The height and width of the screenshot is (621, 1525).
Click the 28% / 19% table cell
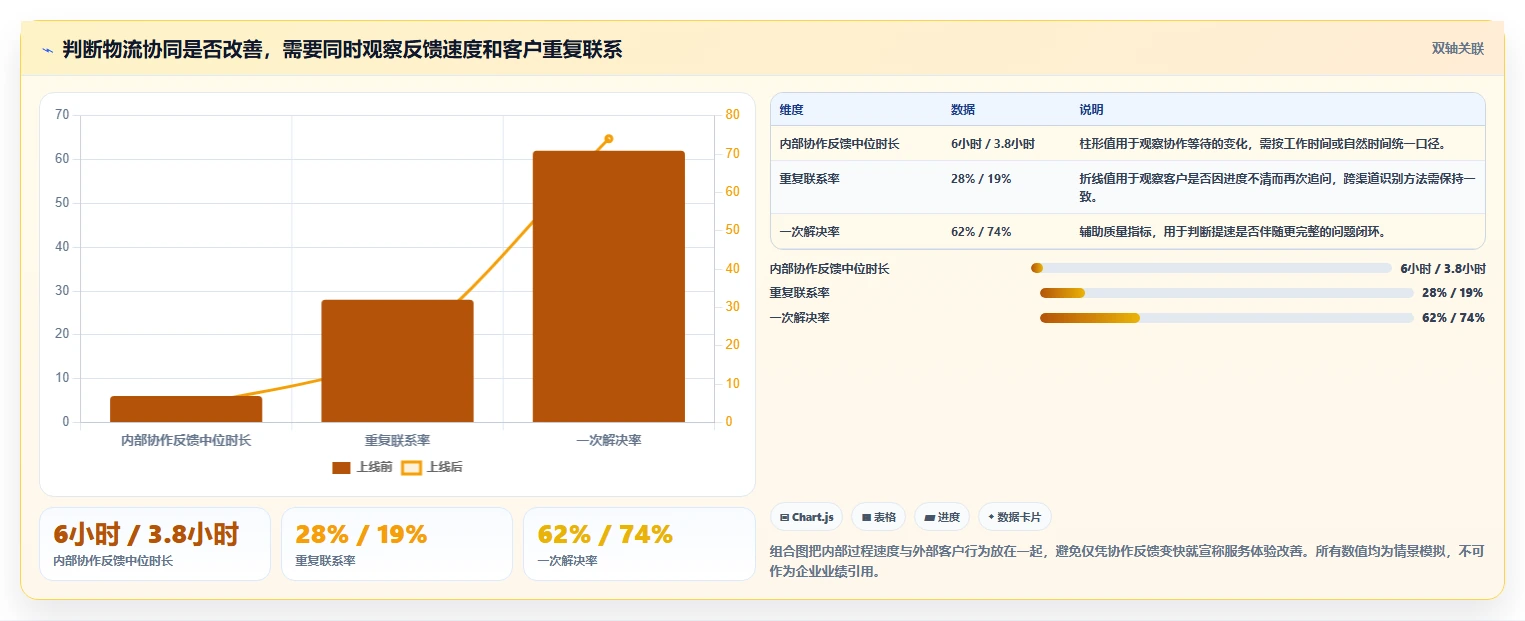tap(981, 179)
